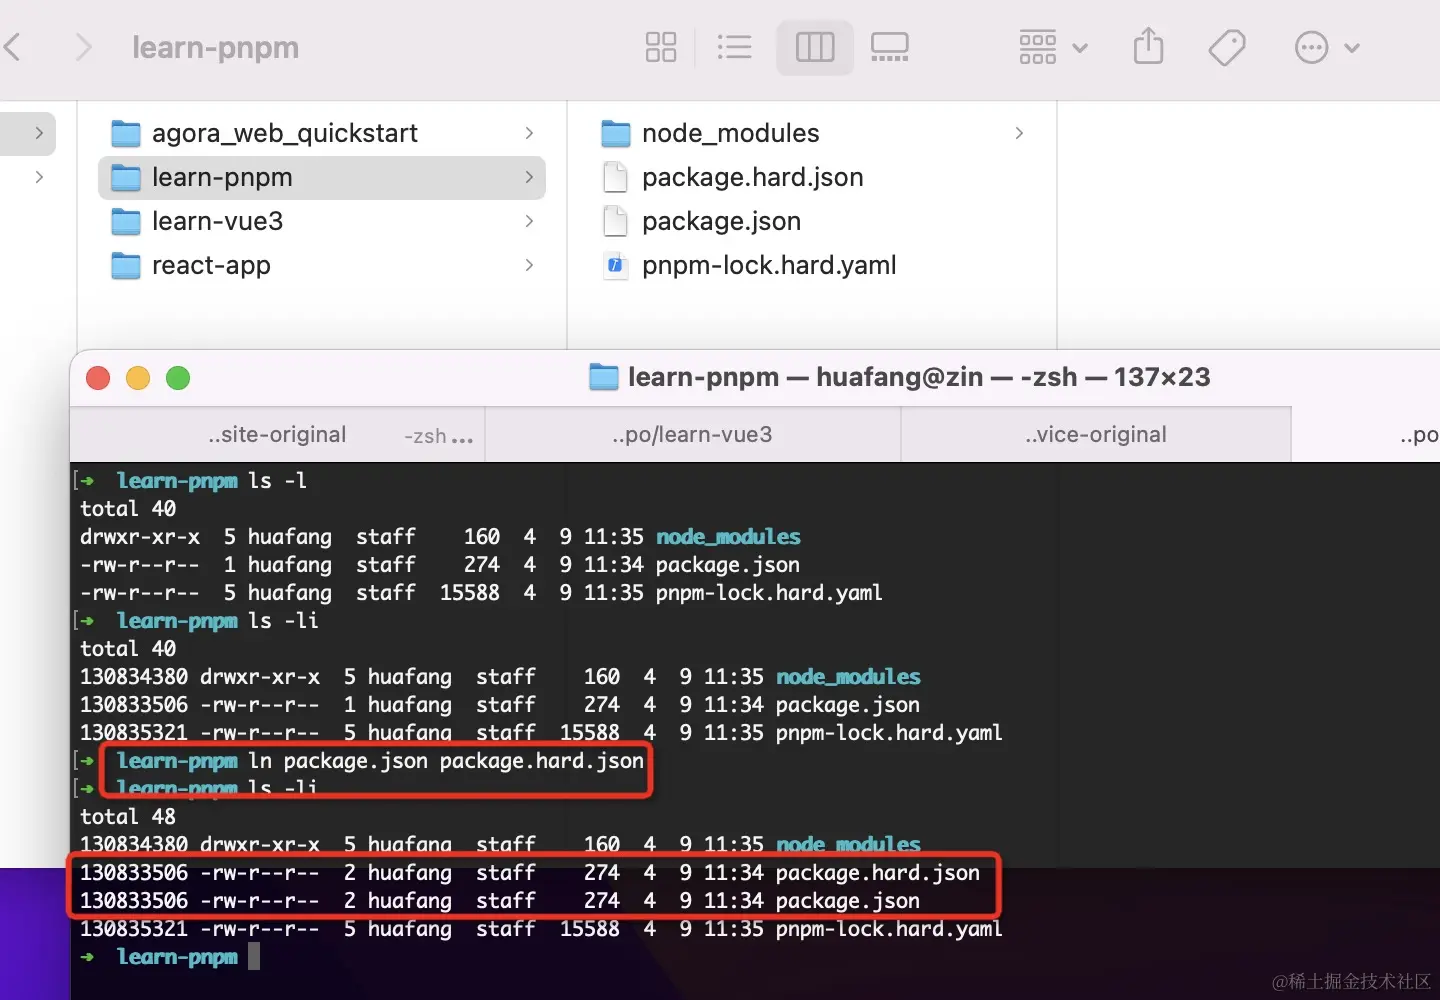Switch to the ..vice-original terminal tab
The image size is (1440, 1000).
[1096, 435]
